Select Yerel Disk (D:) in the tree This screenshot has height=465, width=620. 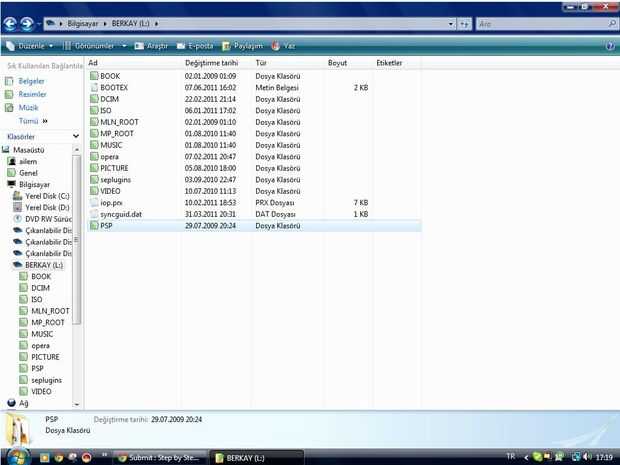pos(47,207)
